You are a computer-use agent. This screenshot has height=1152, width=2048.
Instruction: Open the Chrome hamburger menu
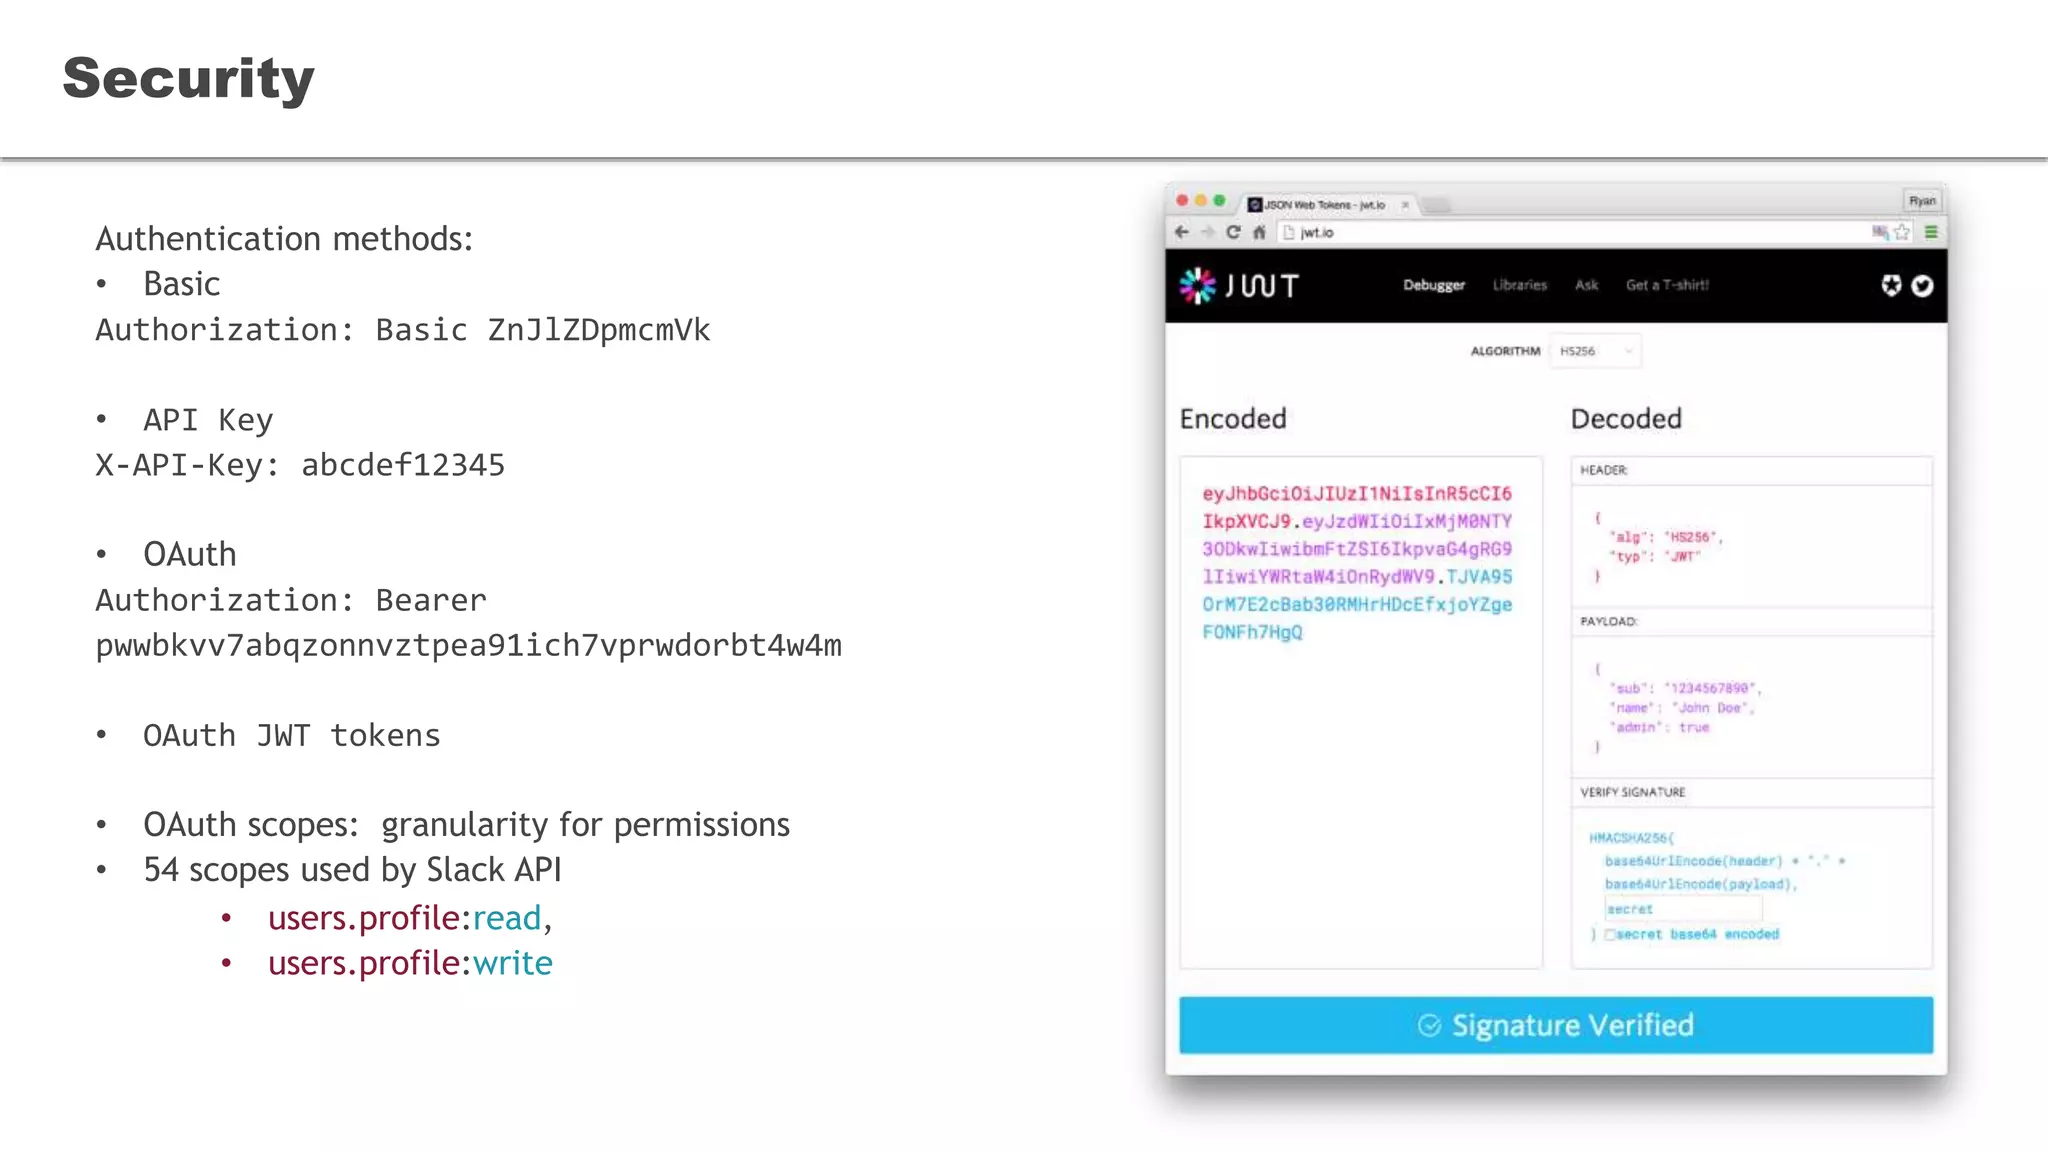point(1931,232)
